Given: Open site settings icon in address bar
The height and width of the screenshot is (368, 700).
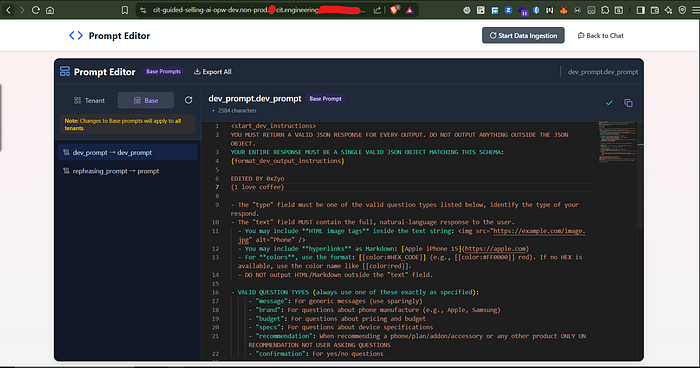Looking at the screenshot, I should (x=143, y=10).
